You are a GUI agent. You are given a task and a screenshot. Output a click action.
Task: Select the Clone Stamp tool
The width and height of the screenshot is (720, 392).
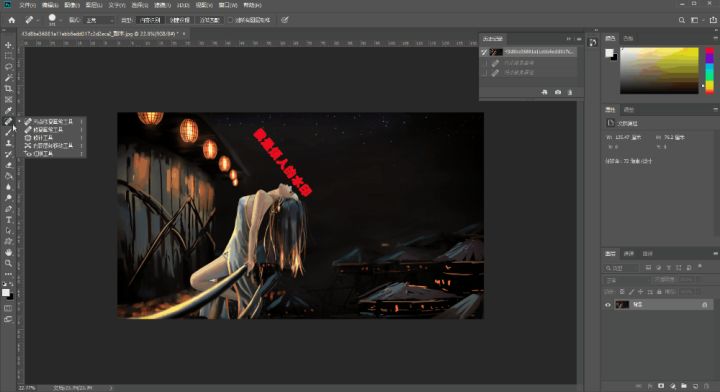(x=8, y=144)
